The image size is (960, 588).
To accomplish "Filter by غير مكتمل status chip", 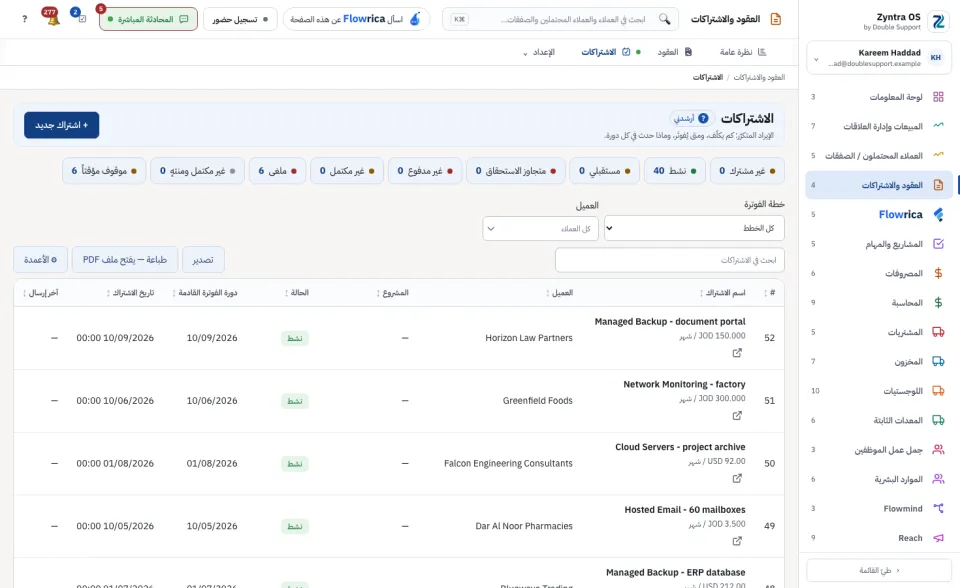I will [x=347, y=171].
